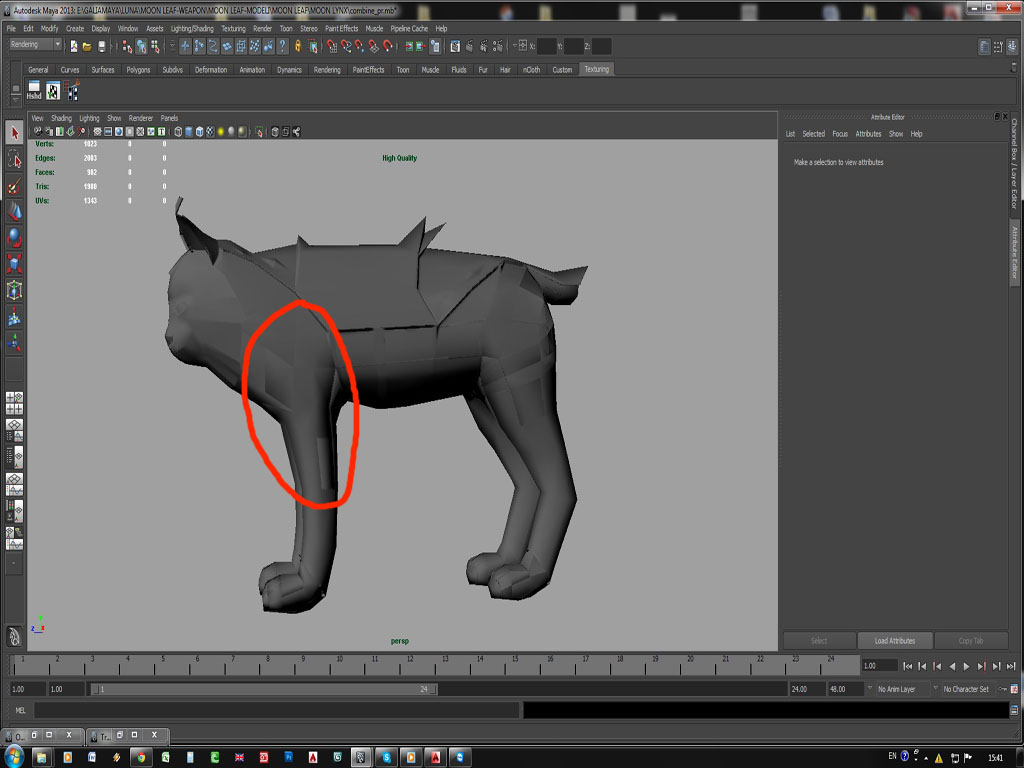Click the select camera icon in viewport
The height and width of the screenshot is (768, 1024).
pyautogui.click(x=38, y=131)
